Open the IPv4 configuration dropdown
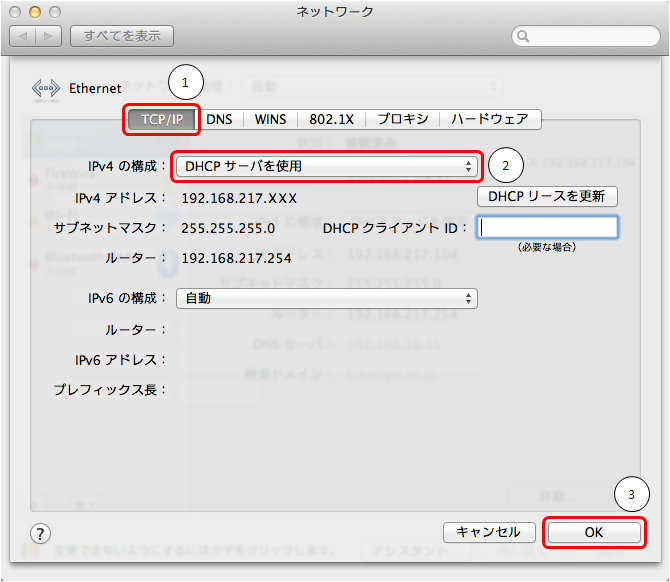 click(326, 166)
